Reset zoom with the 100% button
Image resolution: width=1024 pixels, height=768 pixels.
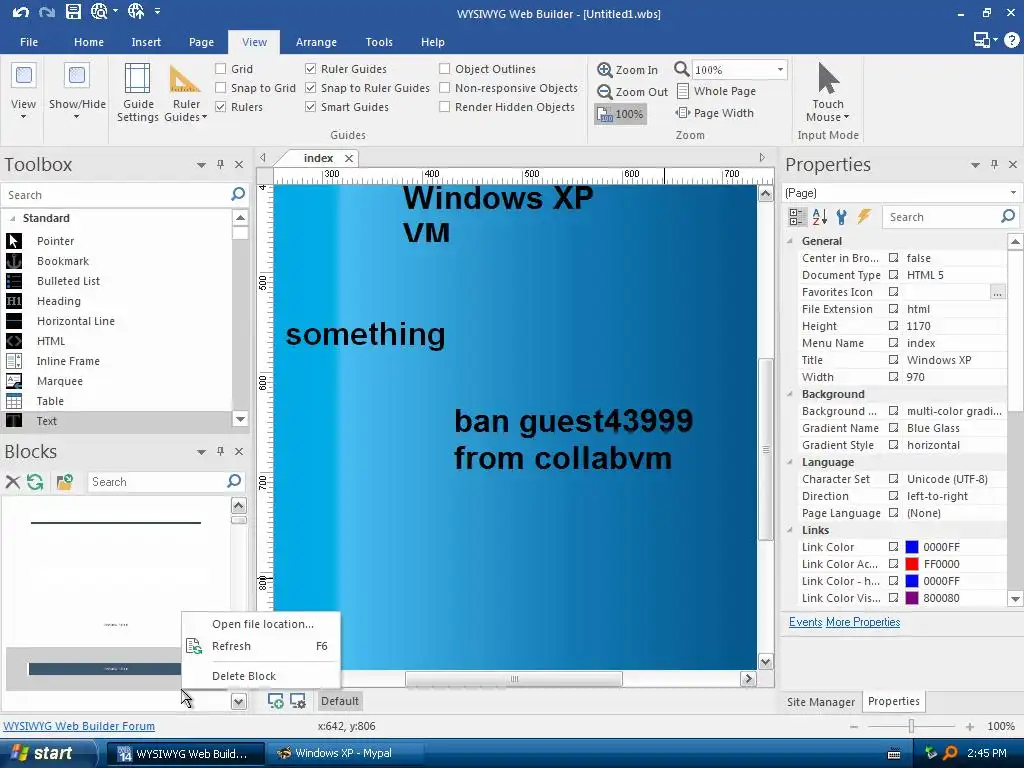click(620, 114)
